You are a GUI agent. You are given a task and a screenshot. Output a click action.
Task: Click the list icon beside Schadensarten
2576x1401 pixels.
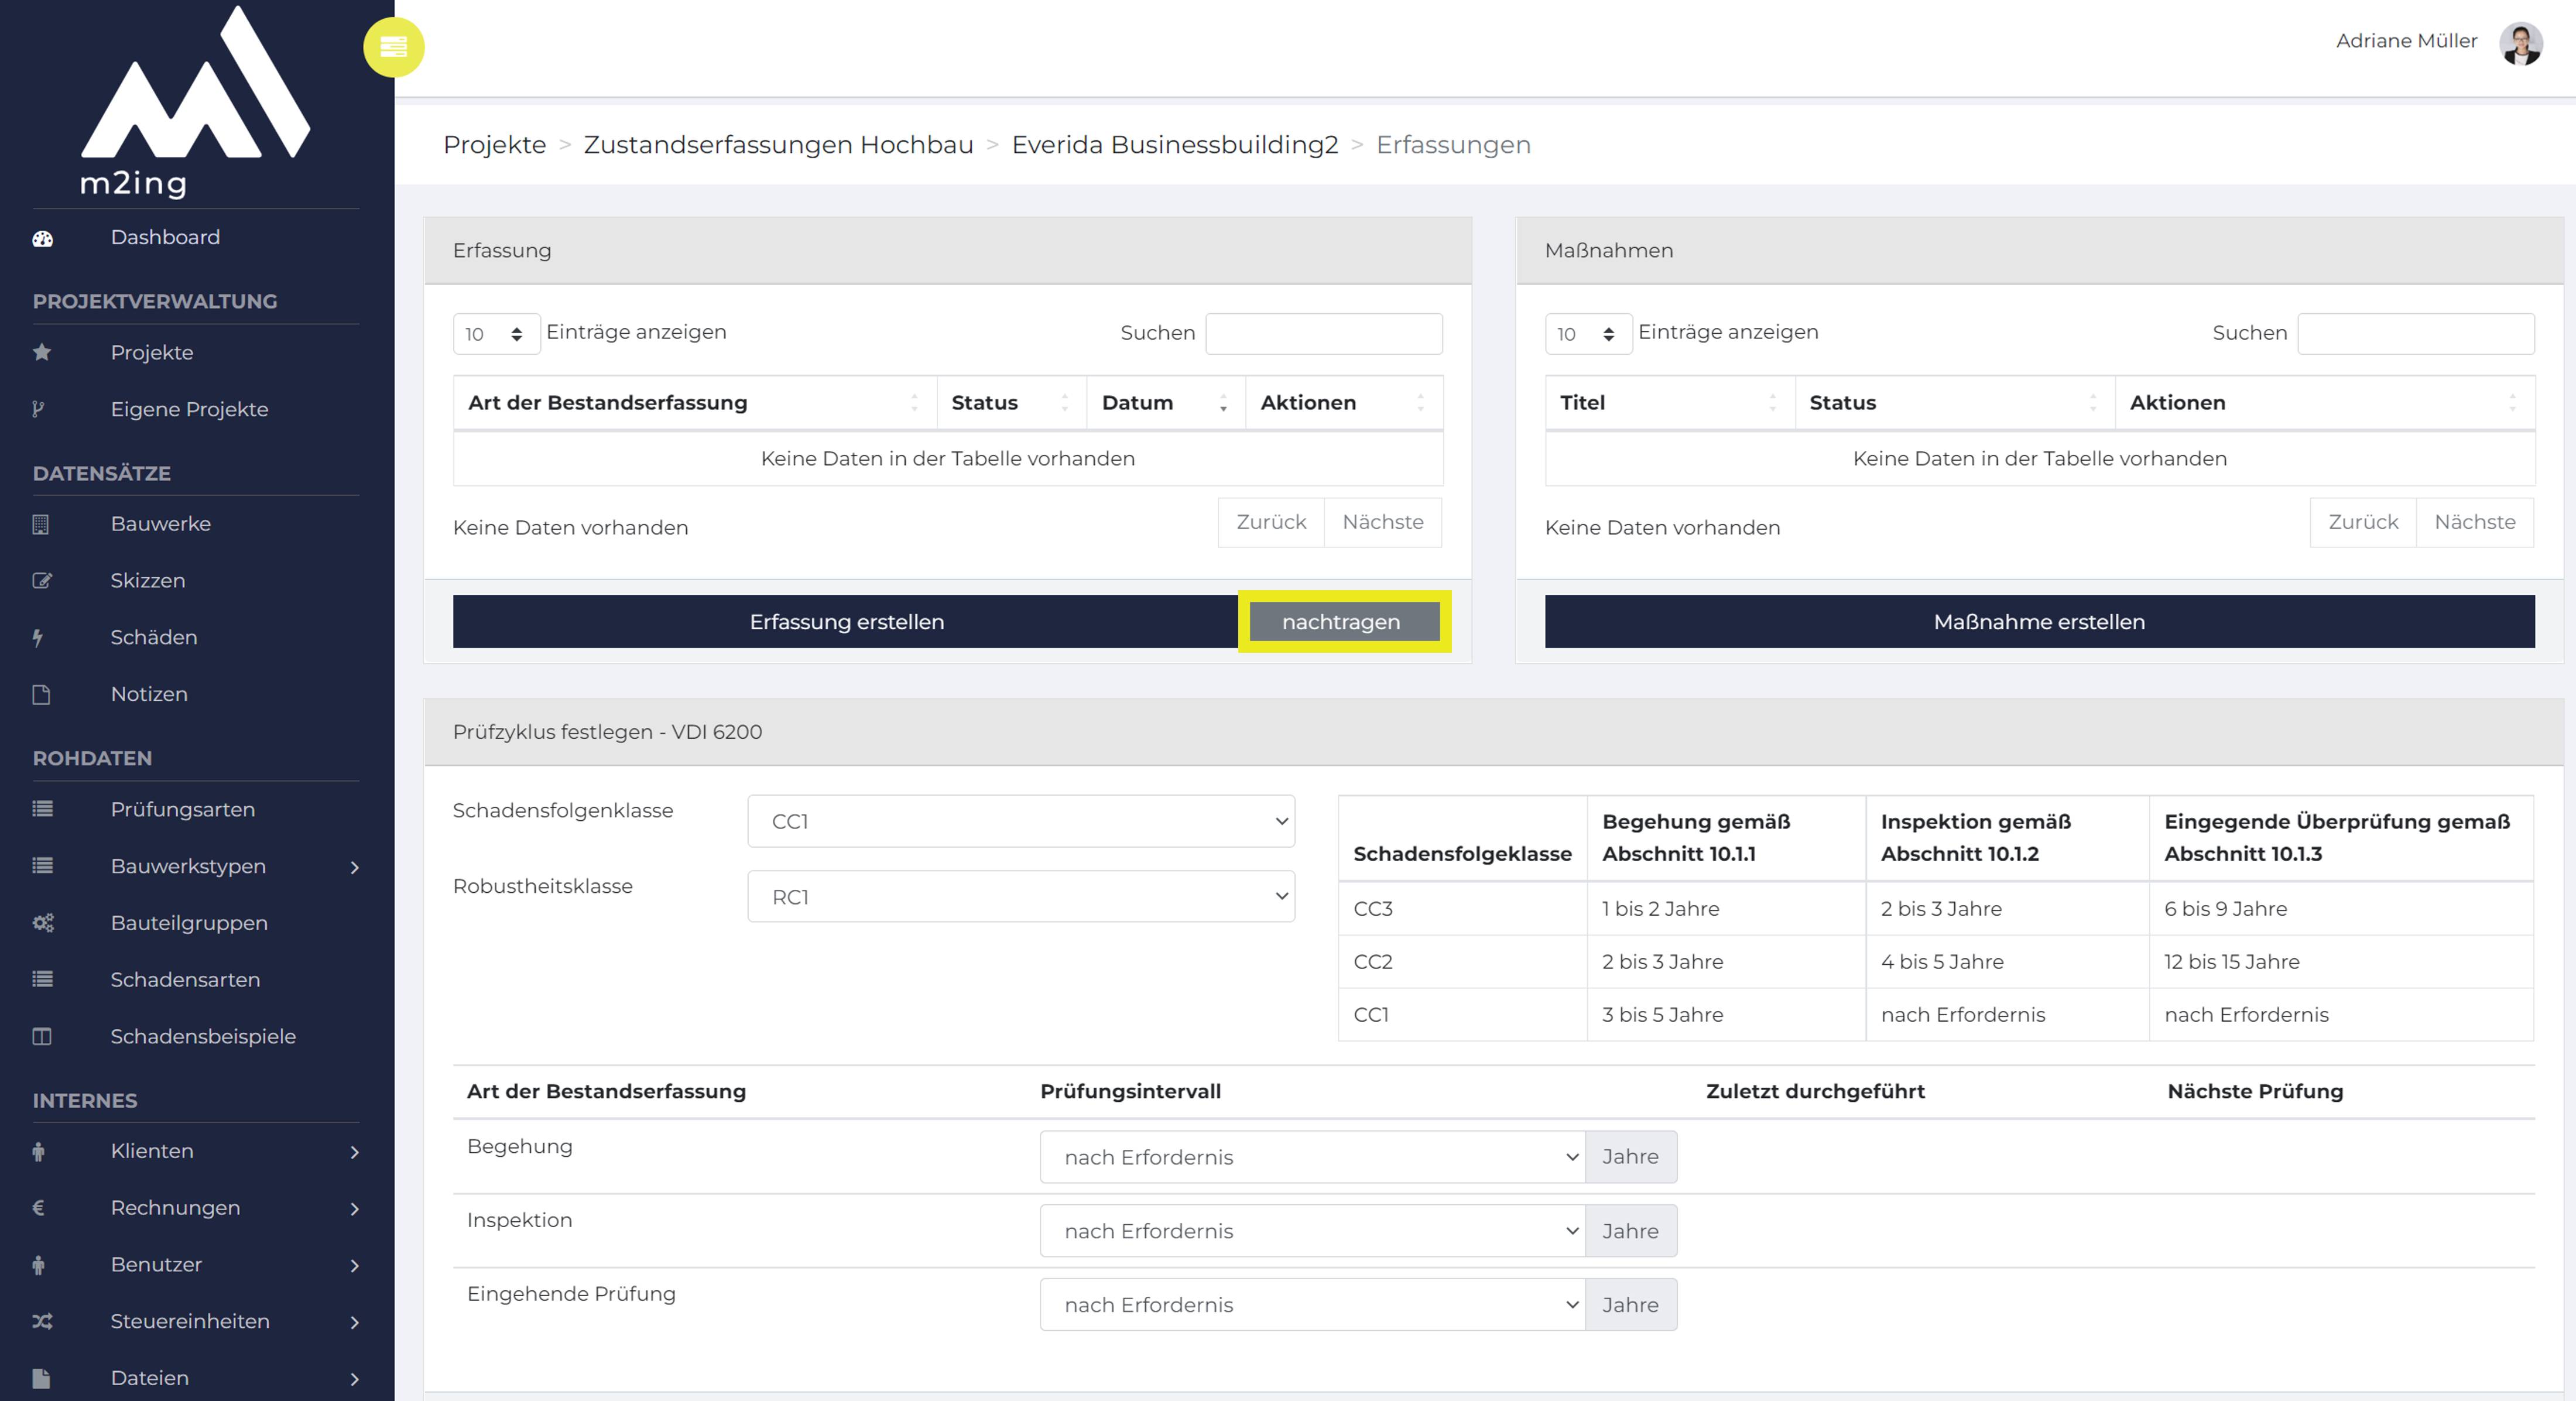point(42,980)
